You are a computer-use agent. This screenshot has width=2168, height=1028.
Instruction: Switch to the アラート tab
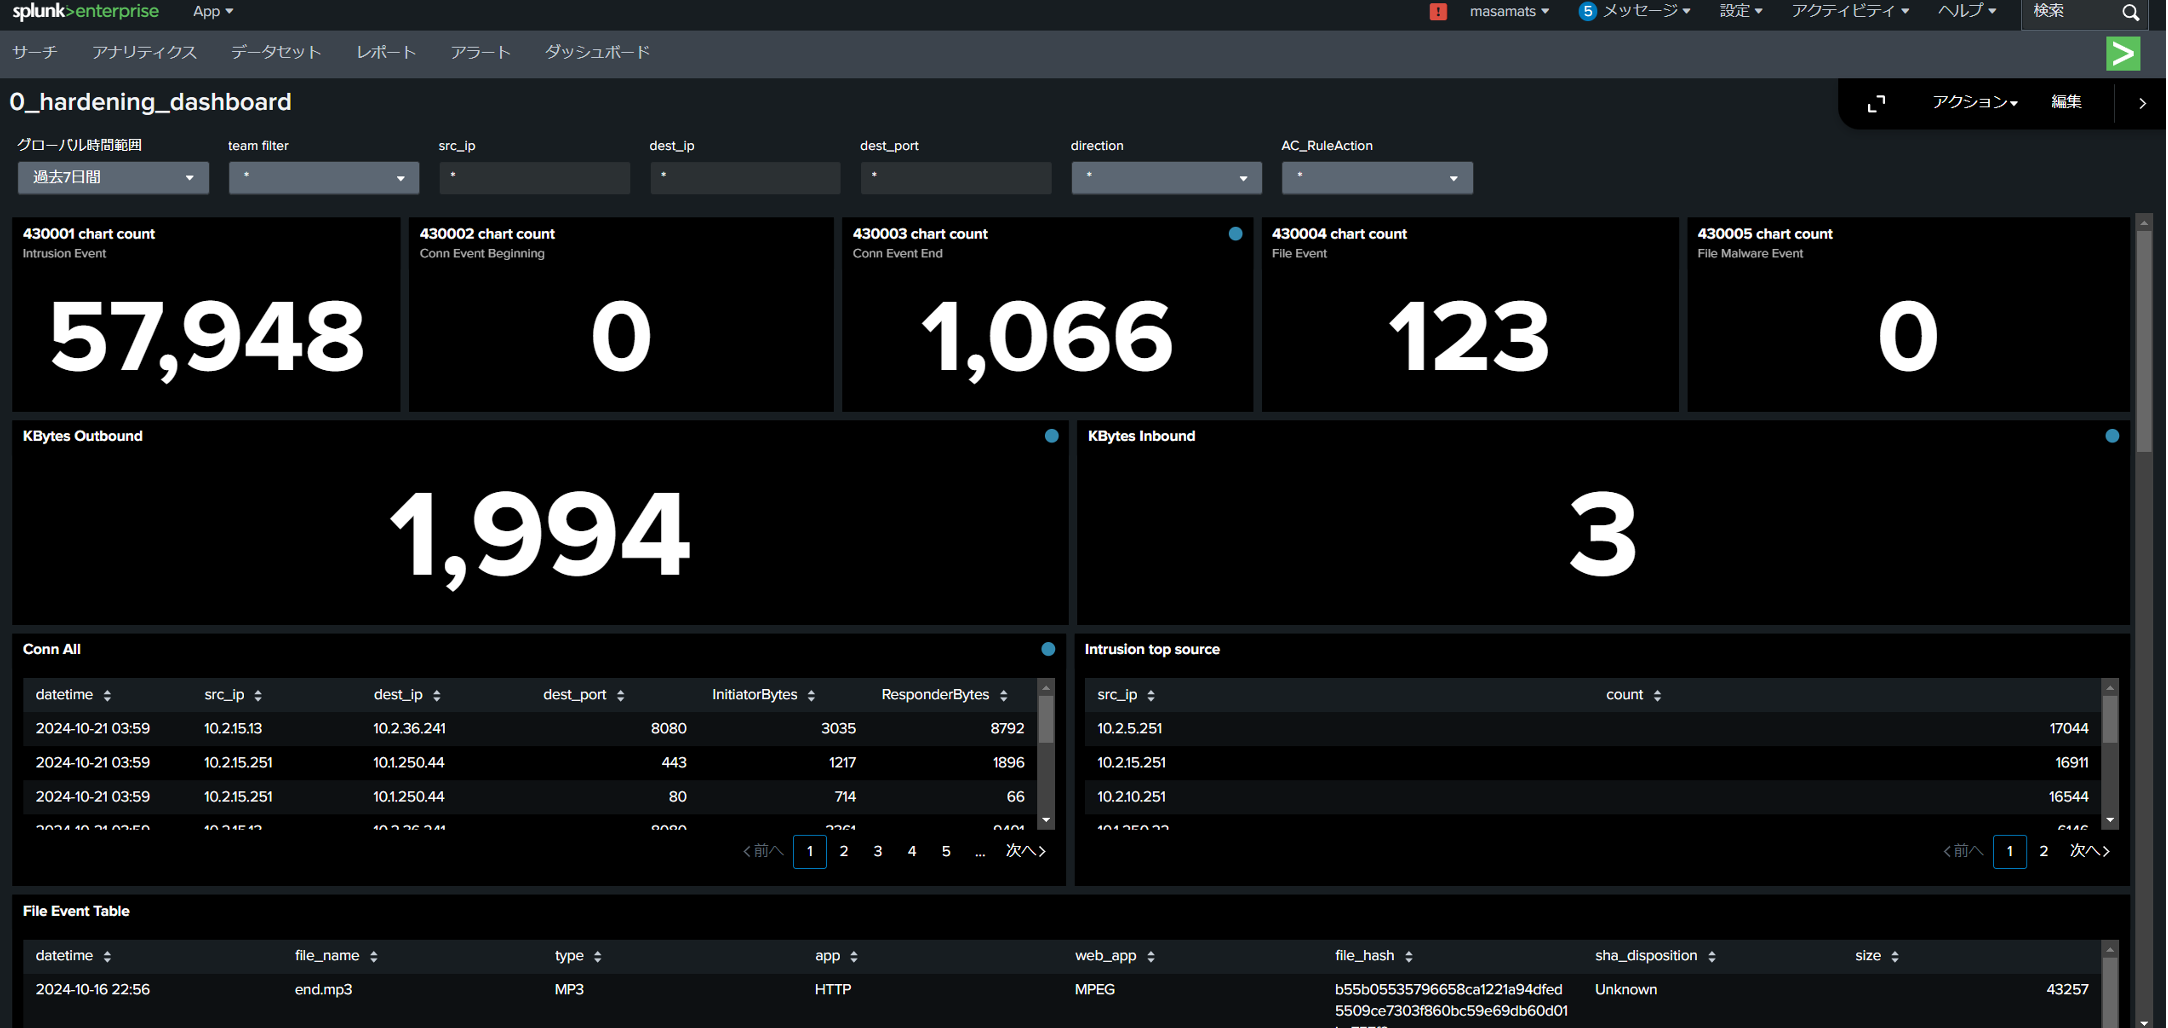pos(480,52)
